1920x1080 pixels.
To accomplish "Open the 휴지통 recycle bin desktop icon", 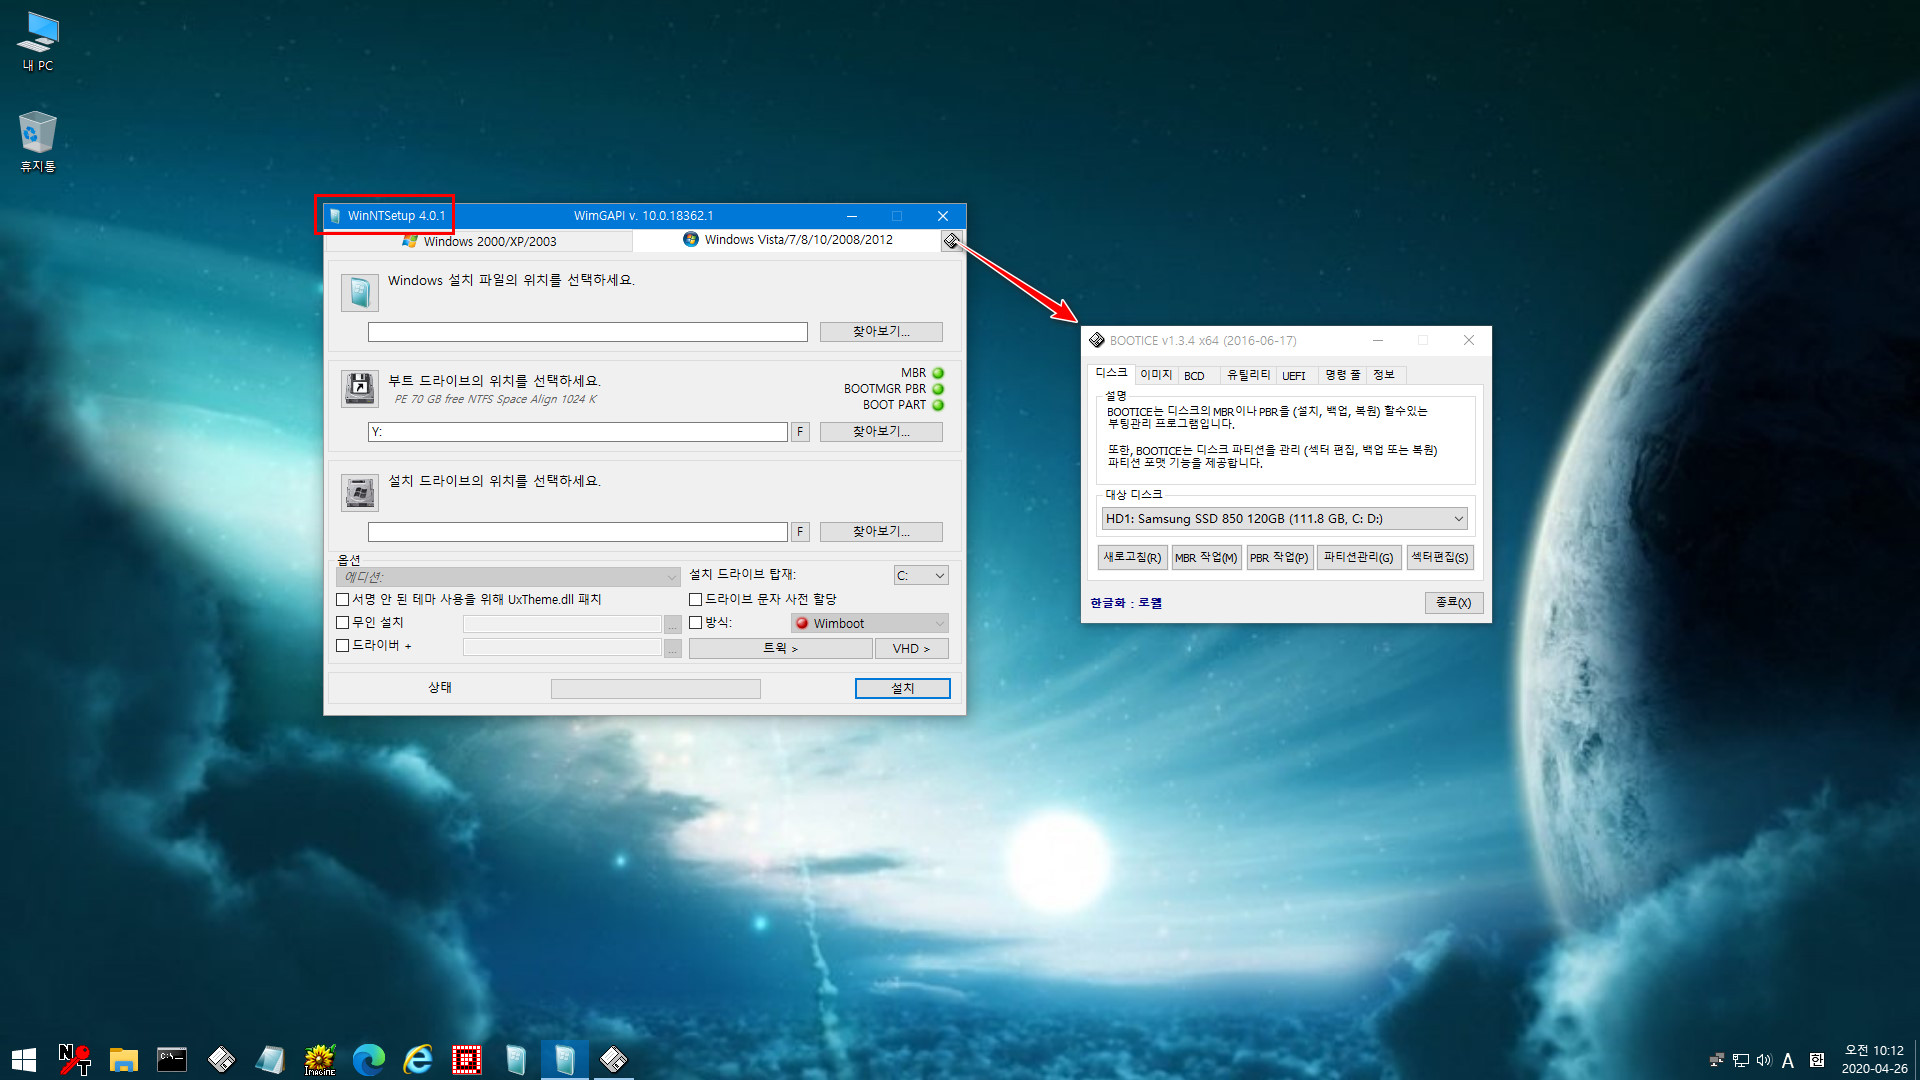I will (x=38, y=141).
